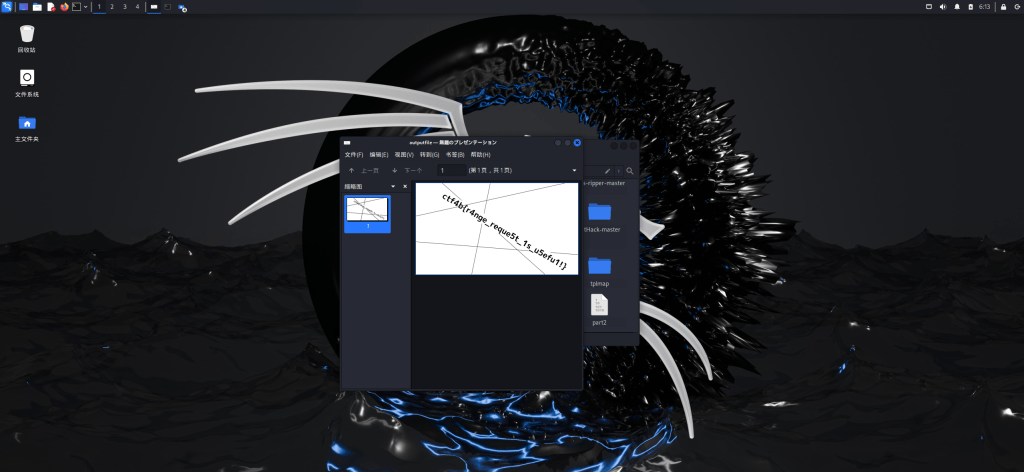Switch to workspace 2
This screenshot has width=1024, height=472.
click(x=112, y=7)
